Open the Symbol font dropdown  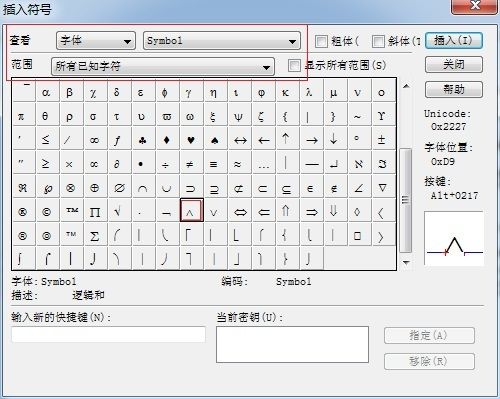[222, 41]
